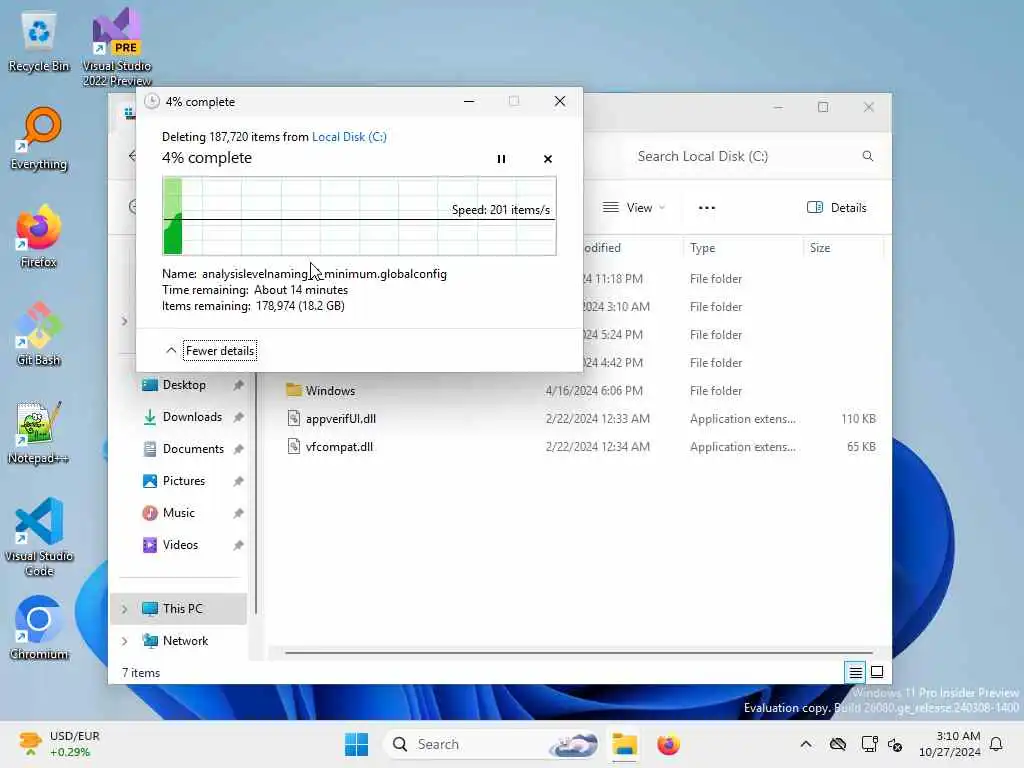Unpin Documents using its pin icon

click(x=238, y=449)
